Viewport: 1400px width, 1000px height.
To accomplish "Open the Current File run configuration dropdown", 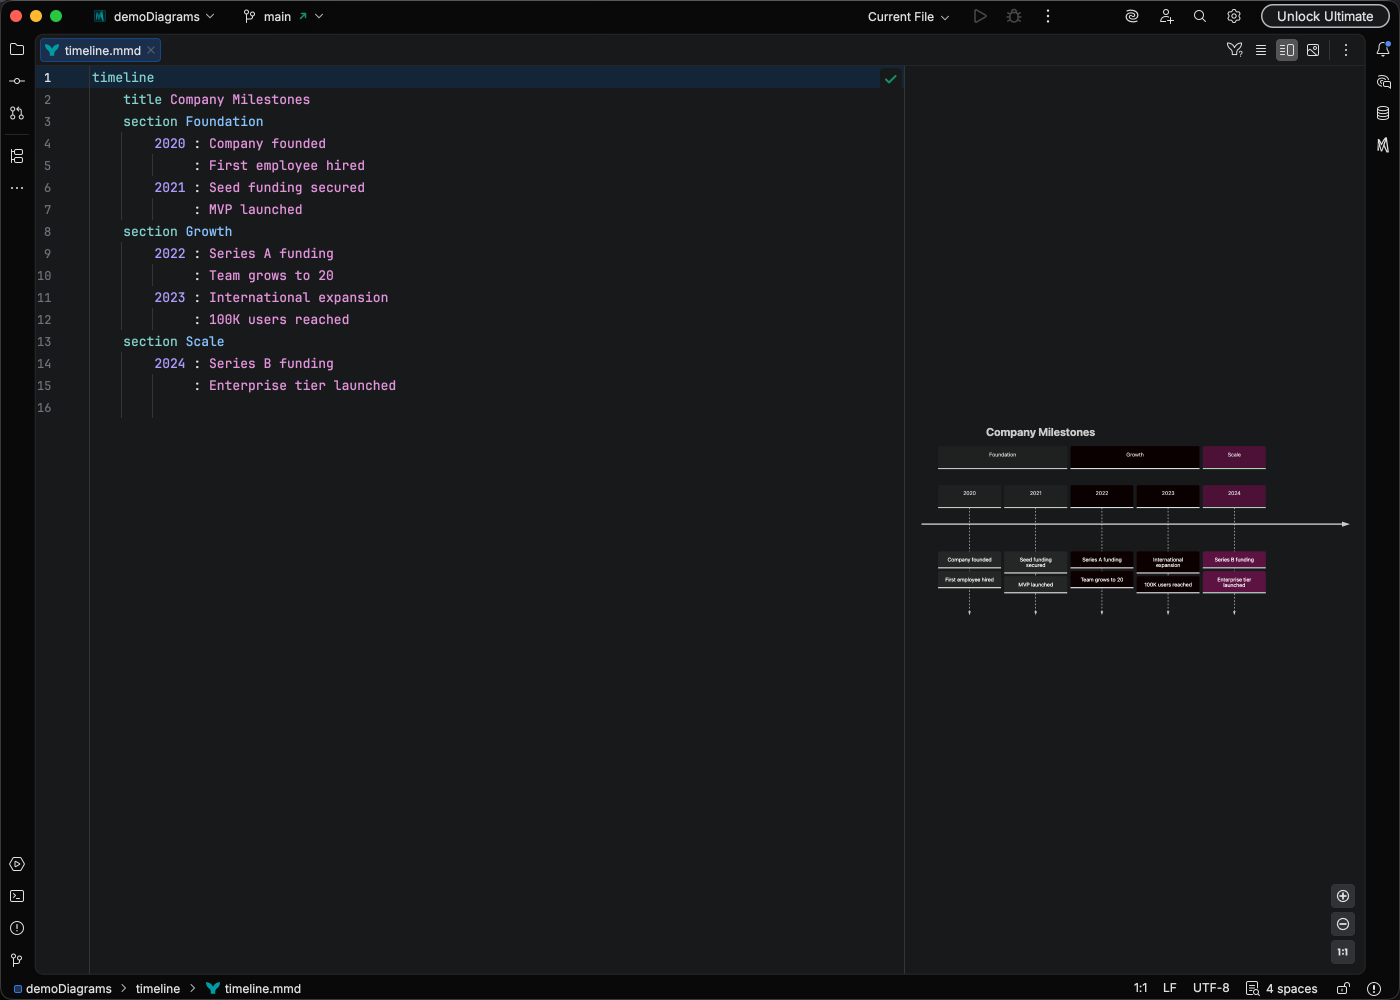I will 908,17.
